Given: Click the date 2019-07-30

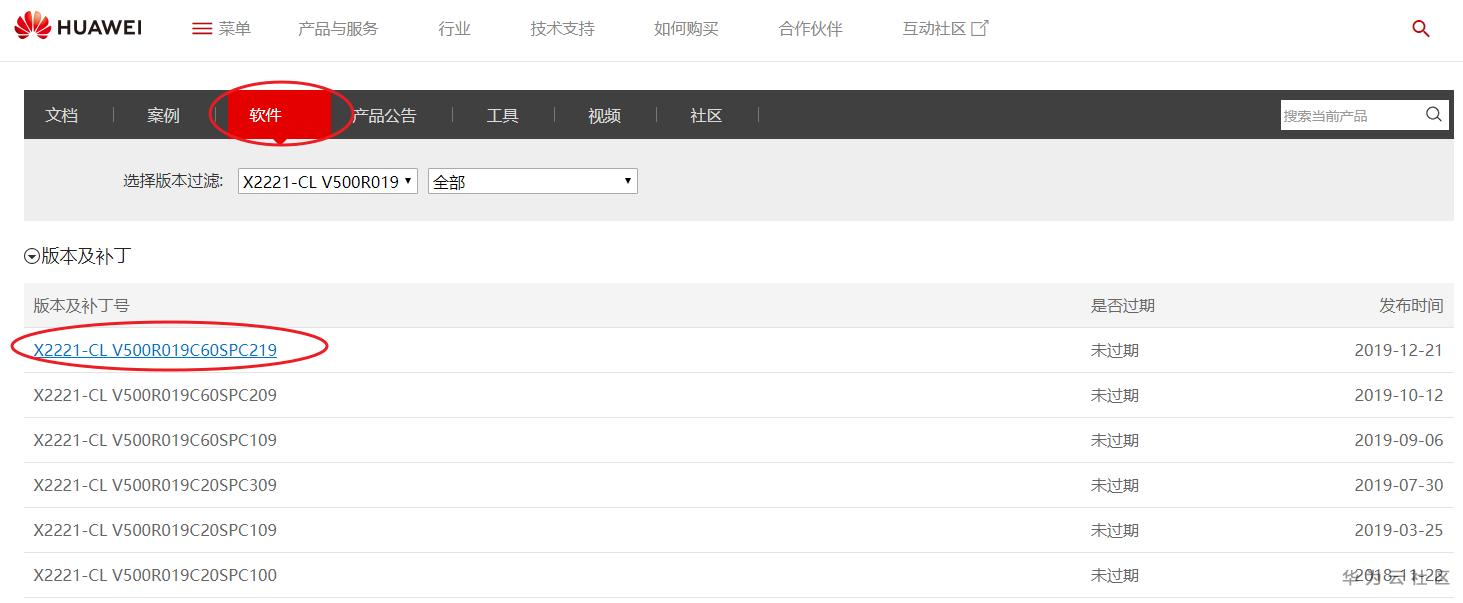Looking at the screenshot, I should point(1399,485).
